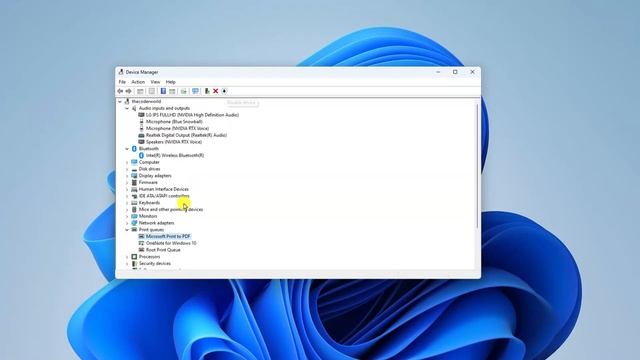This screenshot has height=360, width=640.
Task: Expand Human Interface Devices category
Action: pos(127,189)
